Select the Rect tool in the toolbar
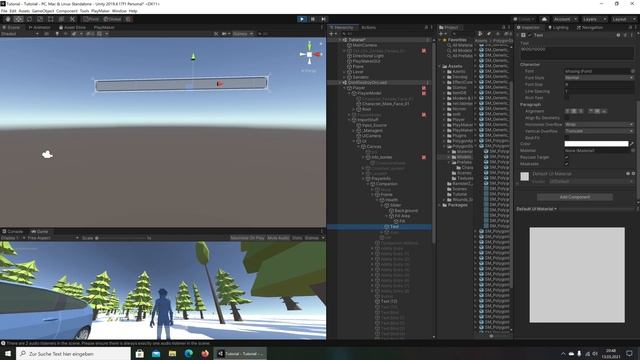Viewport: 640px width, 360px height. tap(51, 19)
